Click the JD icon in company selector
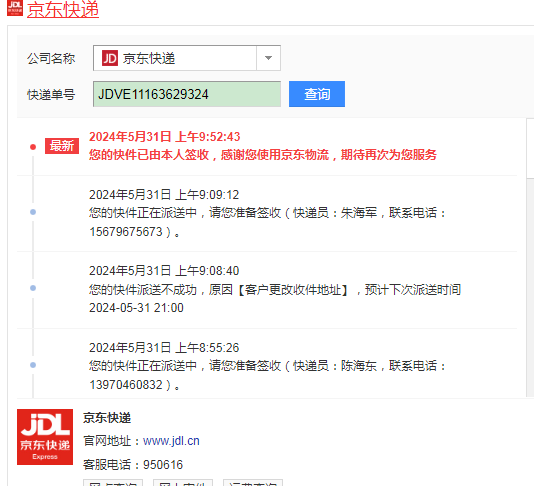This screenshot has height=486, width=534. click(x=110, y=58)
